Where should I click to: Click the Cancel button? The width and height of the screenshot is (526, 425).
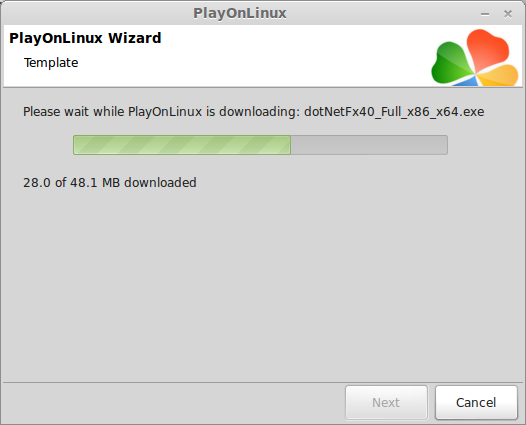click(x=476, y=402)
